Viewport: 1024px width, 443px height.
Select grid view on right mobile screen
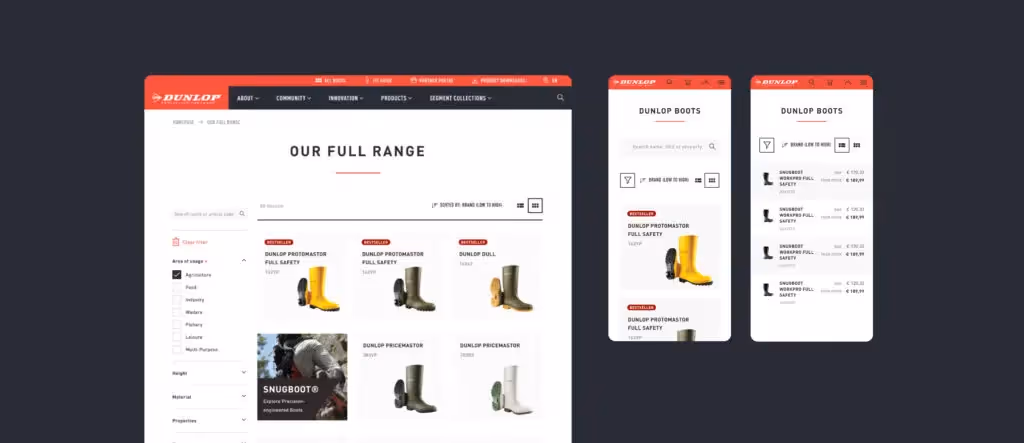(x=857, y=145)
